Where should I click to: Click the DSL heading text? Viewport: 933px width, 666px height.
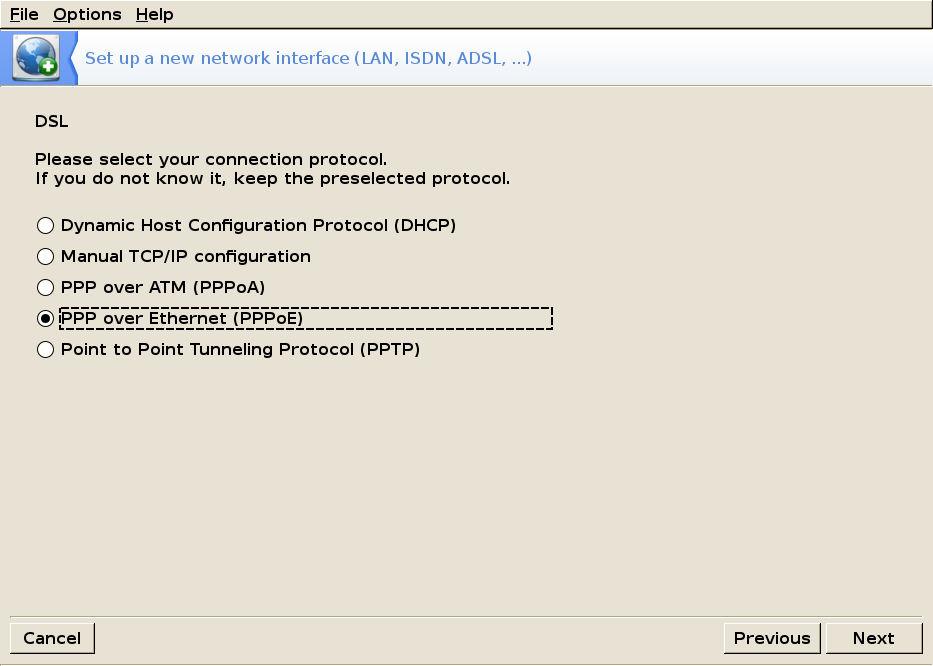52,121
